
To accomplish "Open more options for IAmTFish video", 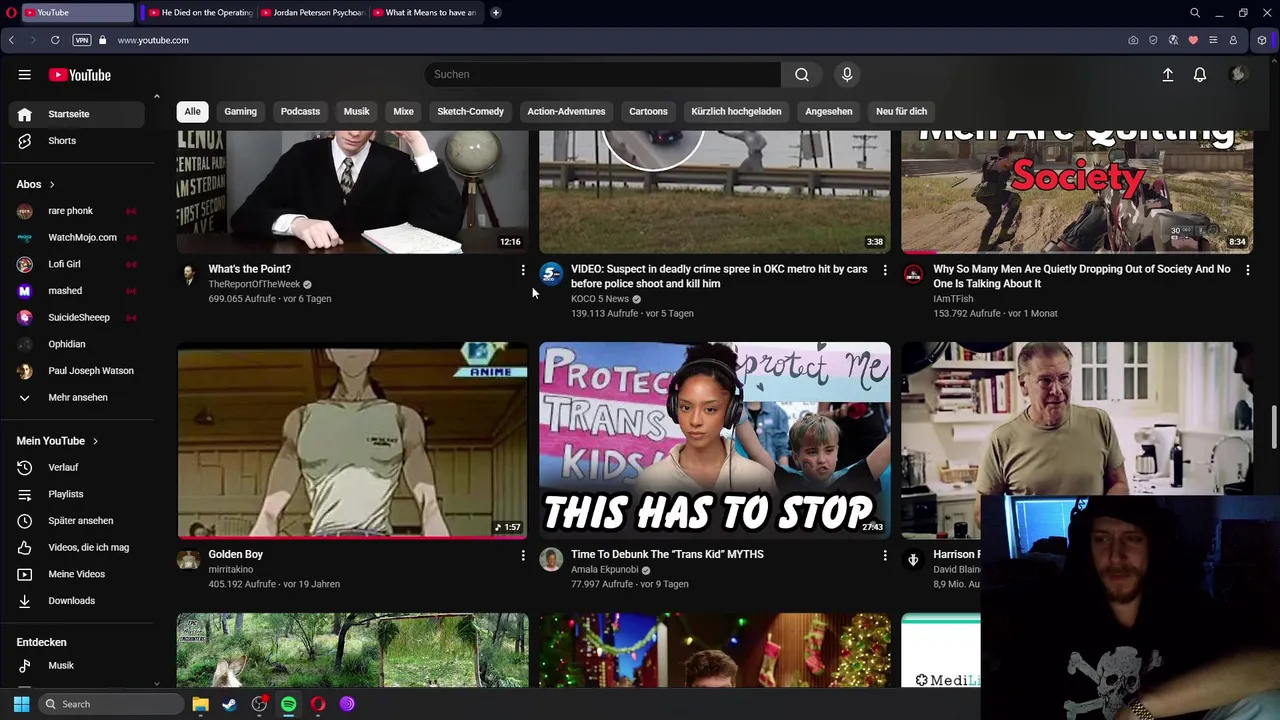I will pos(1247,270).
